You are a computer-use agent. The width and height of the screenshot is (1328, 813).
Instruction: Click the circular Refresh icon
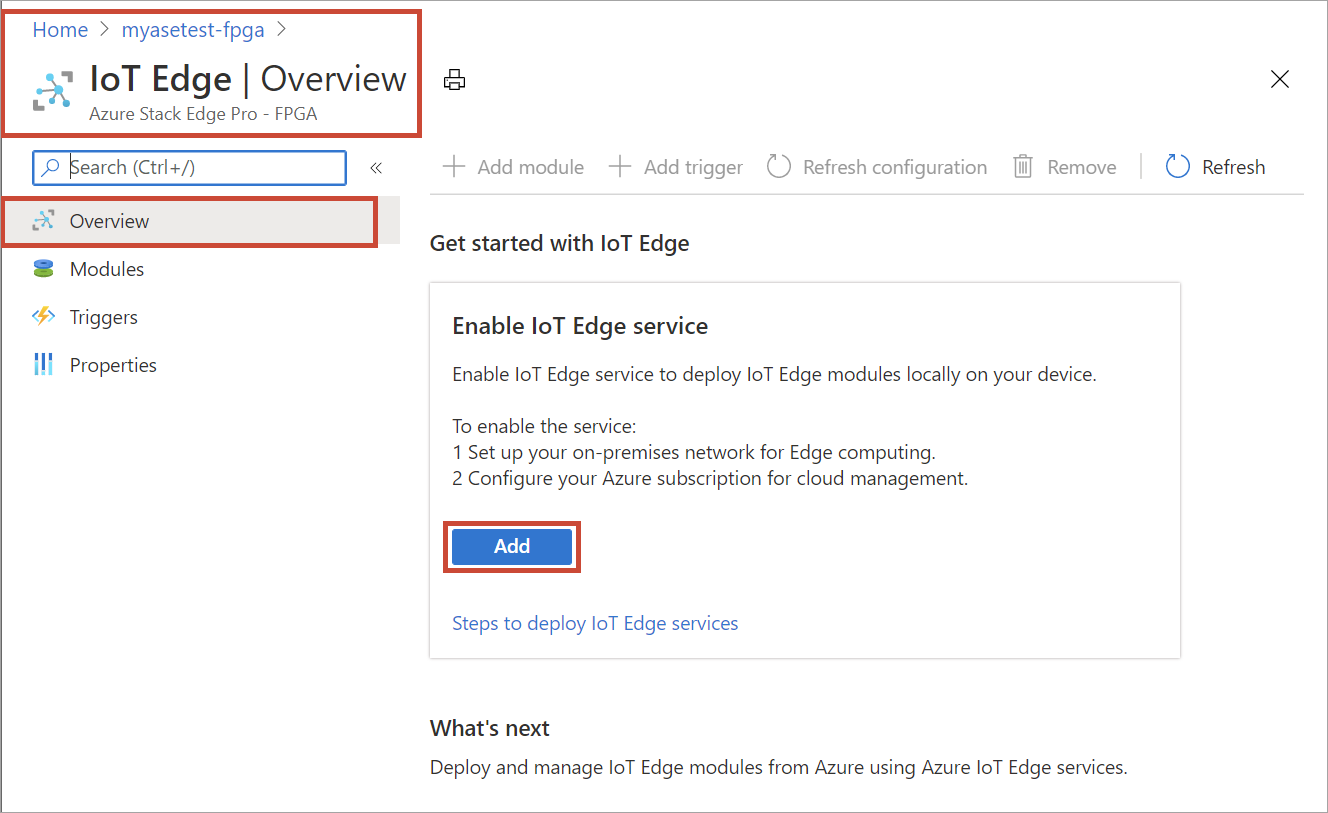1178,167
